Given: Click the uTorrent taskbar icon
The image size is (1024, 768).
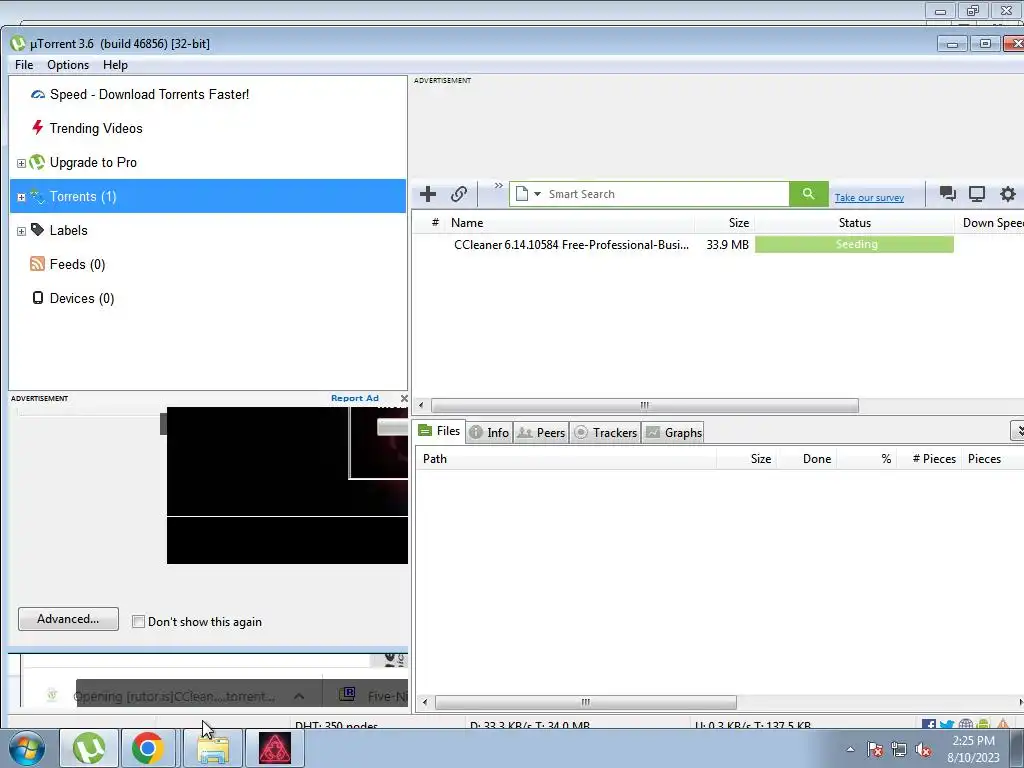Looking at the screenshot, I should (x=89, y=748).
